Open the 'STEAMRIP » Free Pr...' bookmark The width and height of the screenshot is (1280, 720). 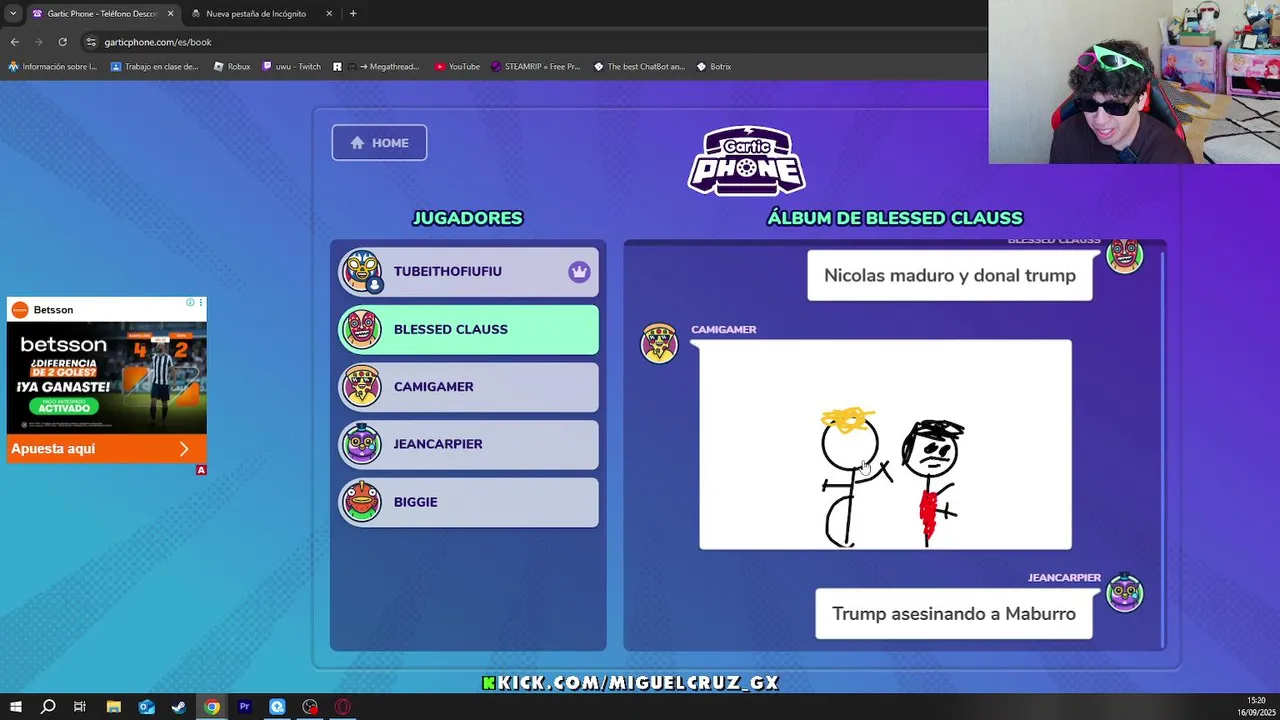coord(535,67)
